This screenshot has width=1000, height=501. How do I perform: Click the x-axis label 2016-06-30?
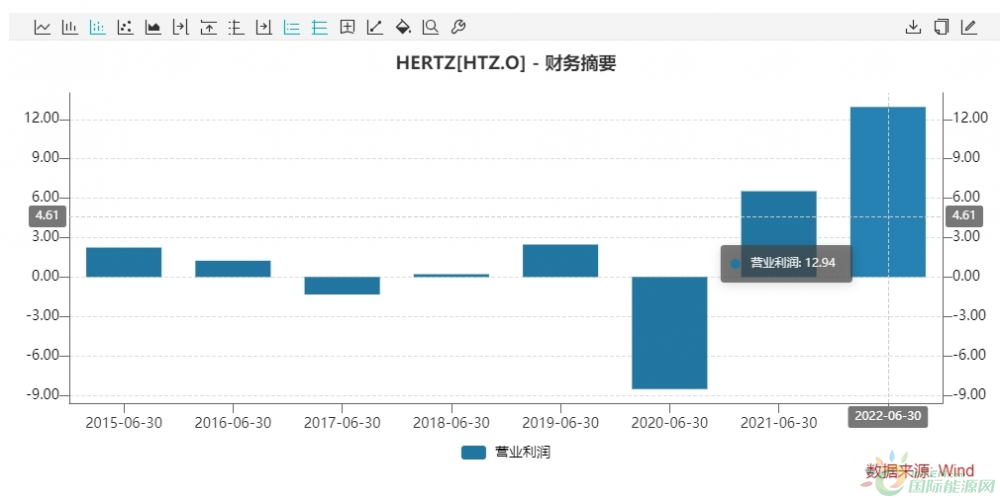click(233, 423)
